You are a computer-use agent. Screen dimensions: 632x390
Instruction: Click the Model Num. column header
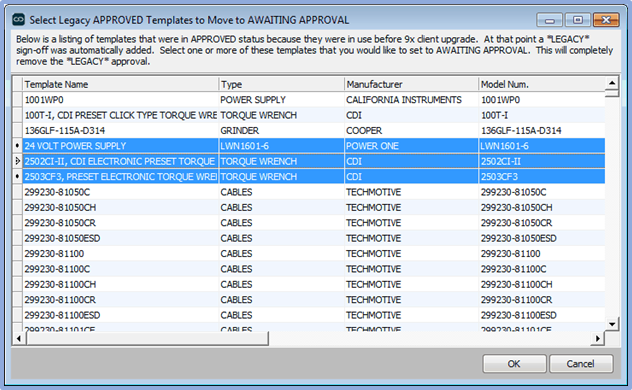(x=542, y=84)
